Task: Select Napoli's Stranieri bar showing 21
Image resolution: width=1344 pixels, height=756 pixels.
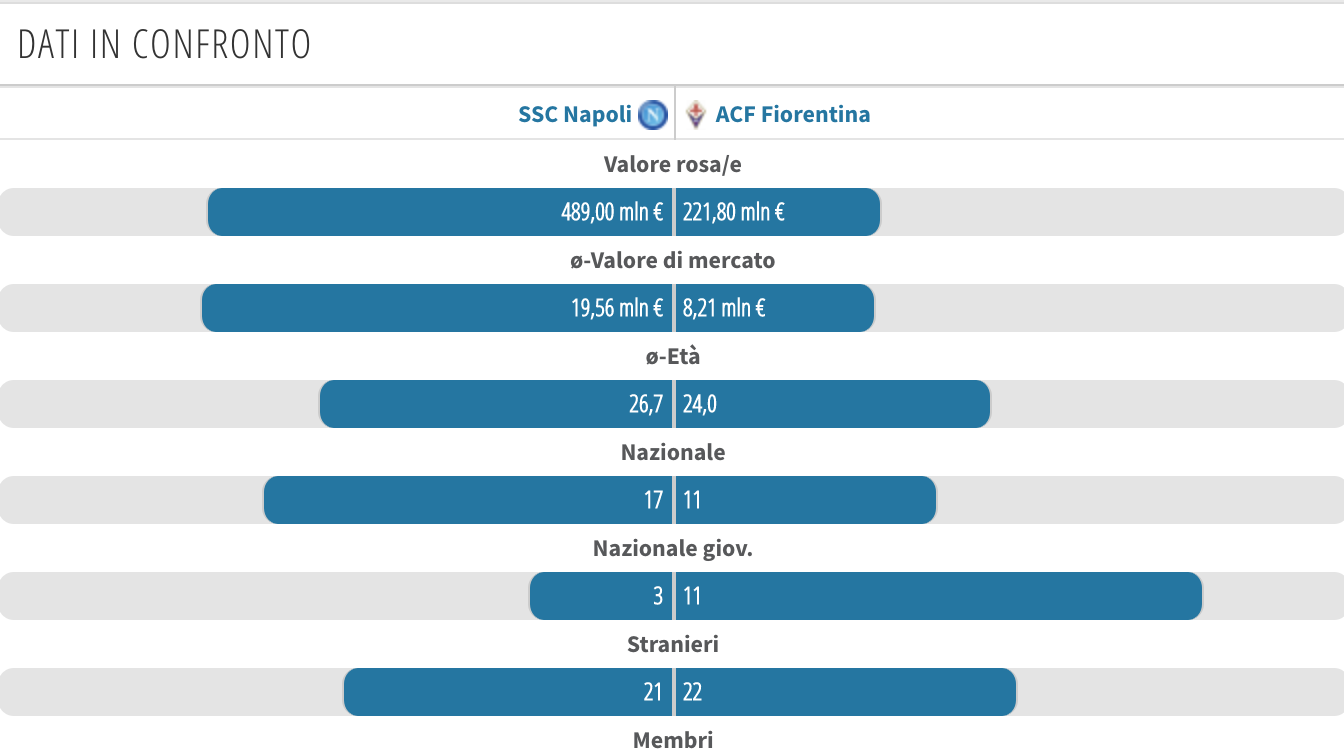Action: click(x=508, y=692)
